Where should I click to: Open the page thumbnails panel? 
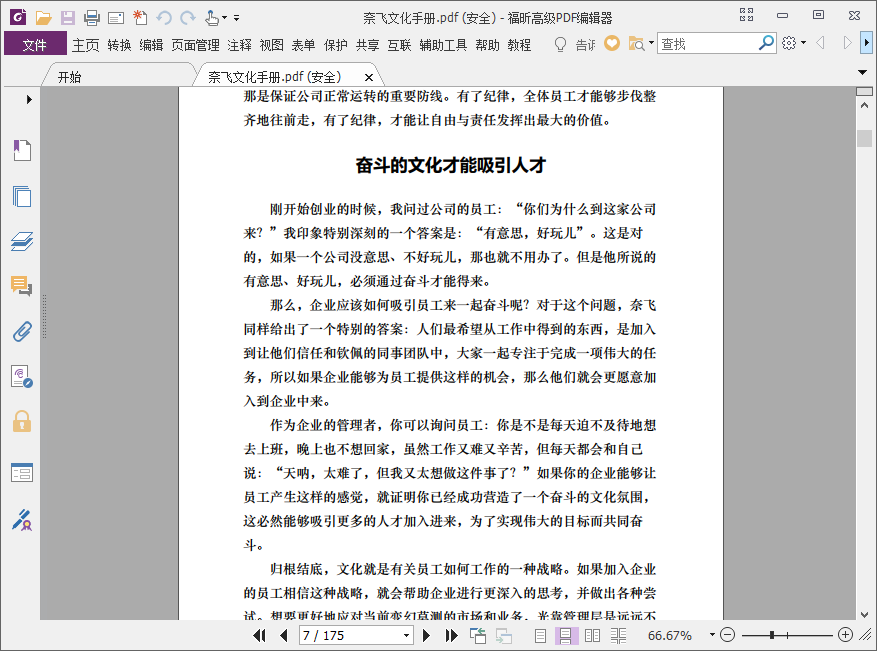(x=22, y=196)
